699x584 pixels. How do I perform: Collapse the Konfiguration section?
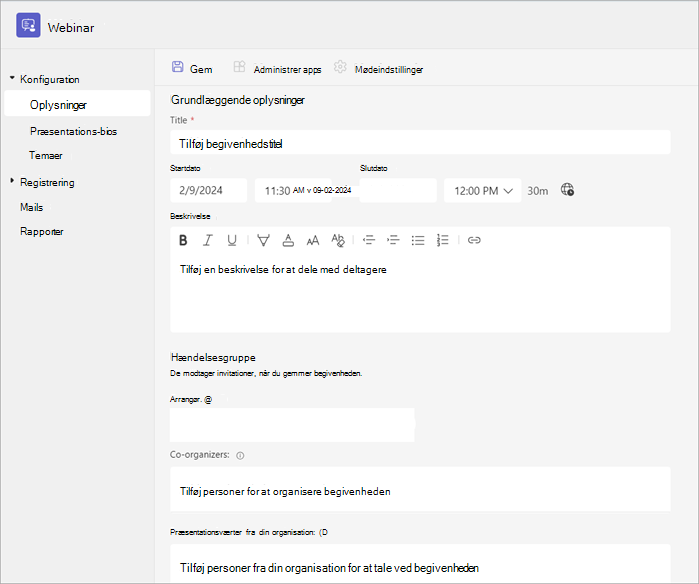[x=12, y=78]
